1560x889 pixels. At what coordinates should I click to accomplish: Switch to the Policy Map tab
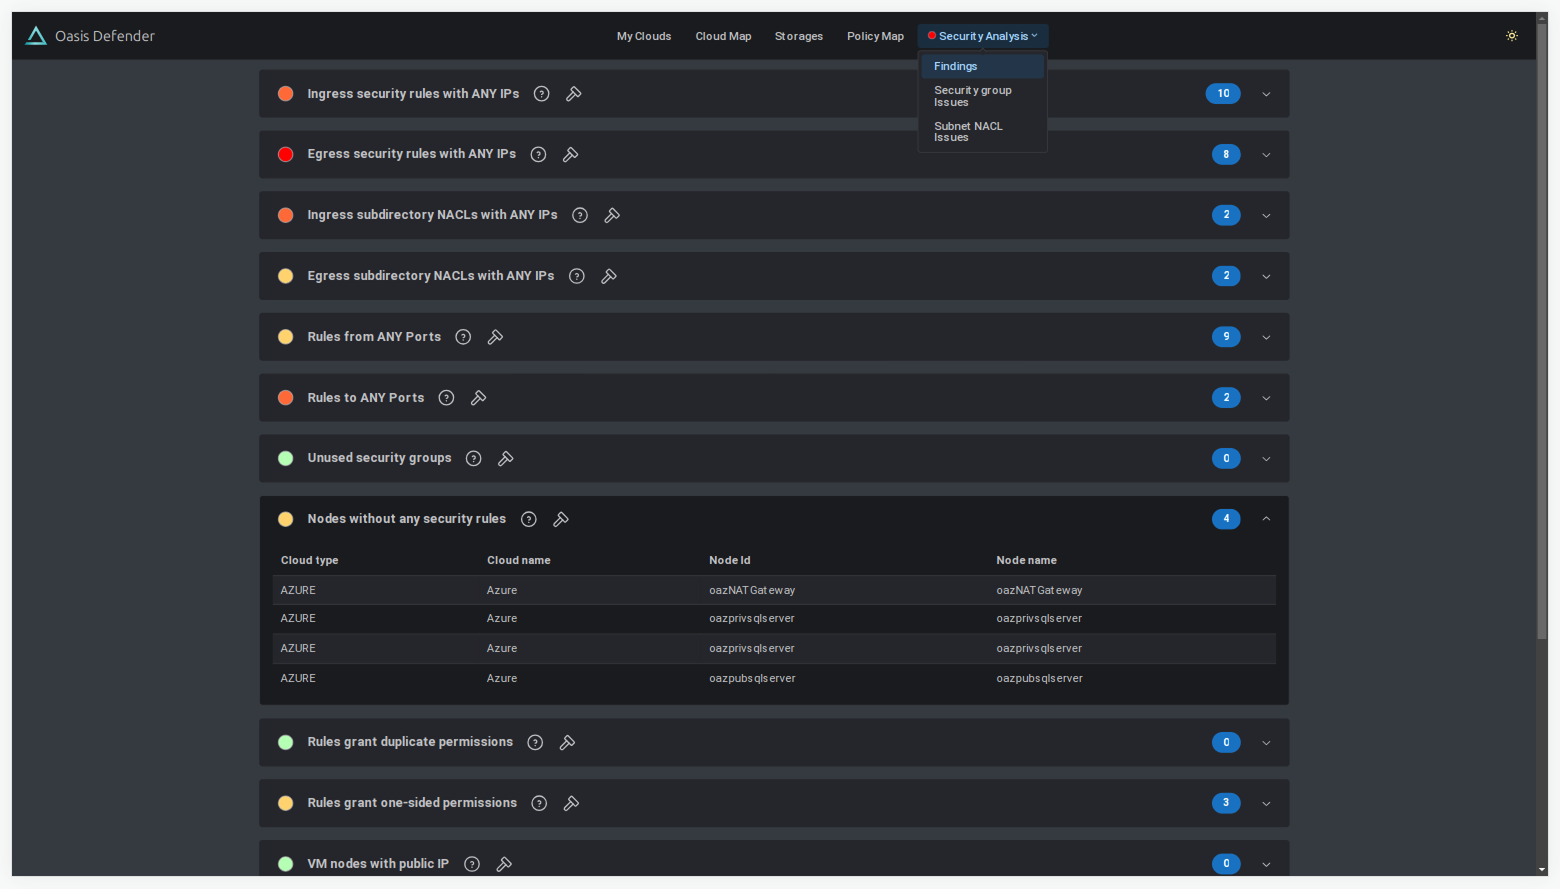coord(875,36)
